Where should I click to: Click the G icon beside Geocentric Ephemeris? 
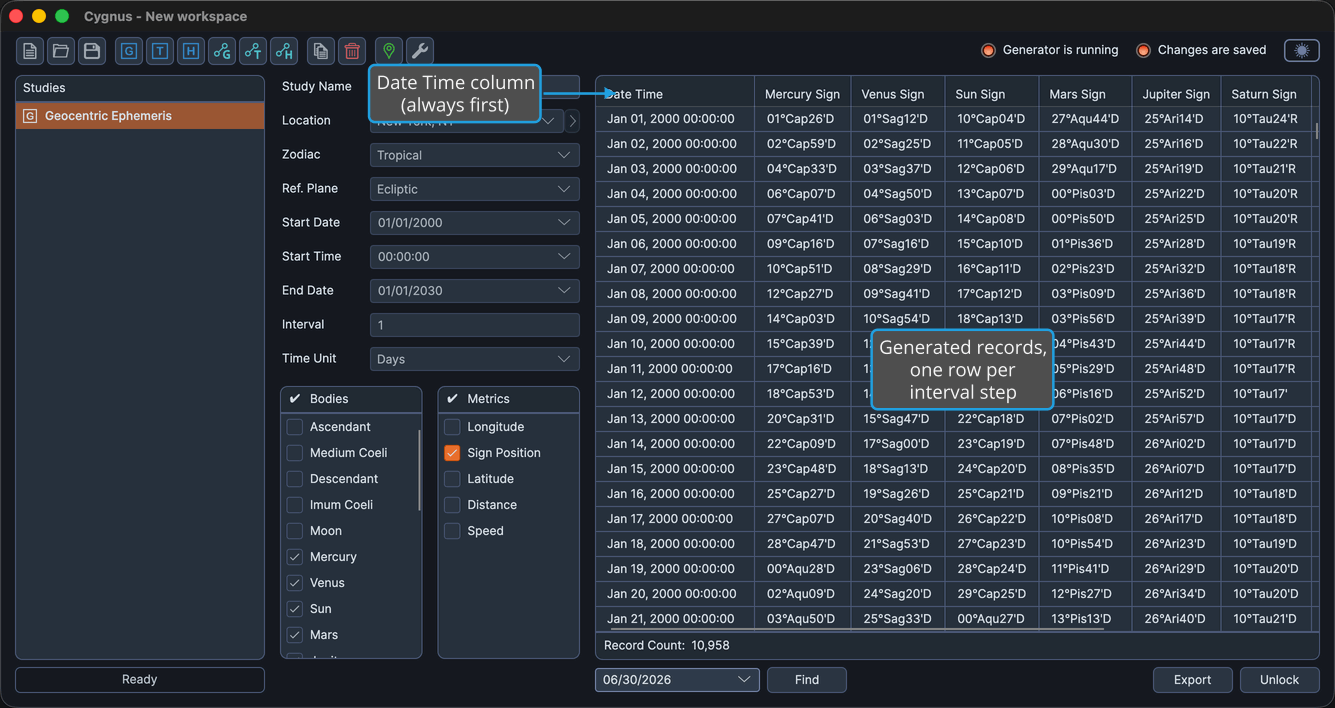[x=30, y=116]
